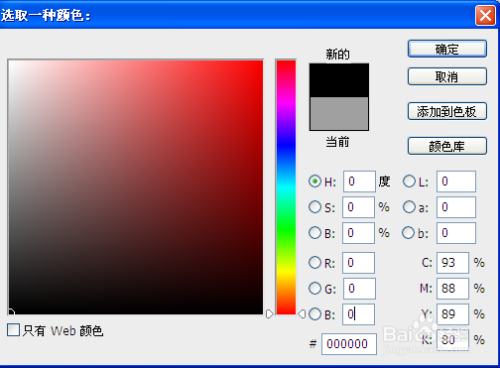This screenshot has height=368, width=500.
Task: Click the C cyan percent field
Action: [453, 263]
